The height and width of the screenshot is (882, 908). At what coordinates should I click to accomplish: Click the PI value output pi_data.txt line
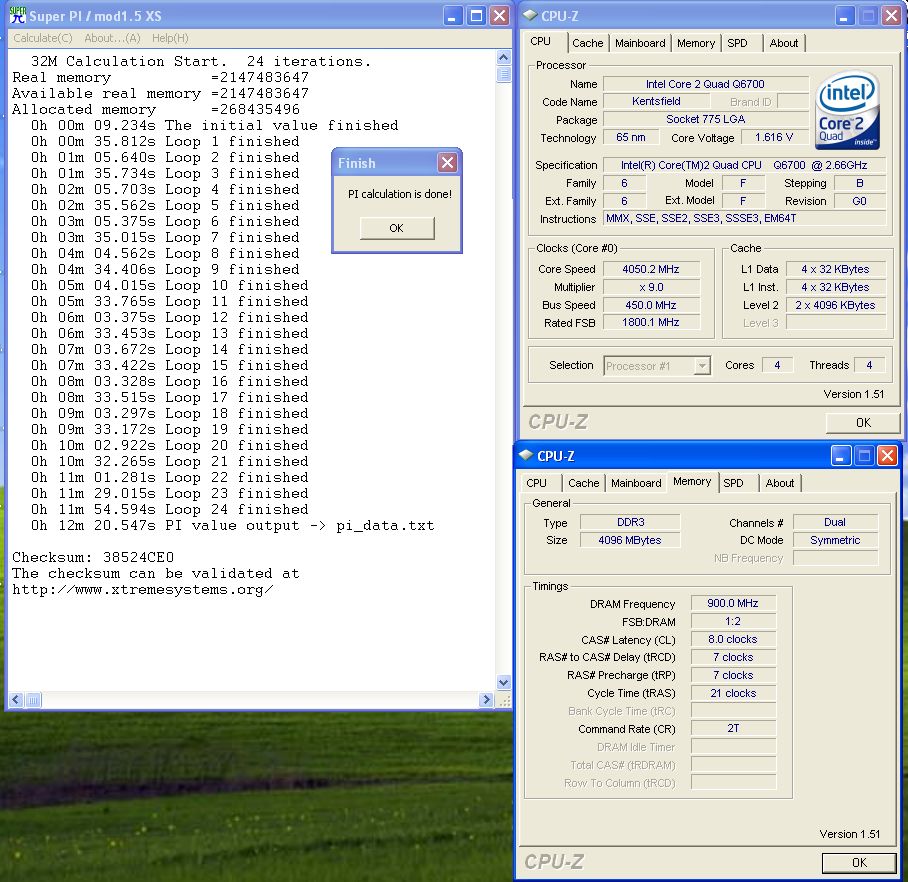click(232, 526)
